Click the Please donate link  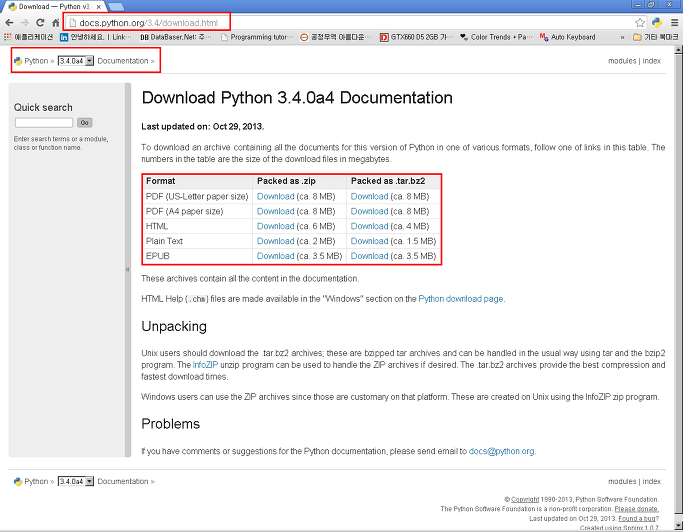tap(636, 509)
